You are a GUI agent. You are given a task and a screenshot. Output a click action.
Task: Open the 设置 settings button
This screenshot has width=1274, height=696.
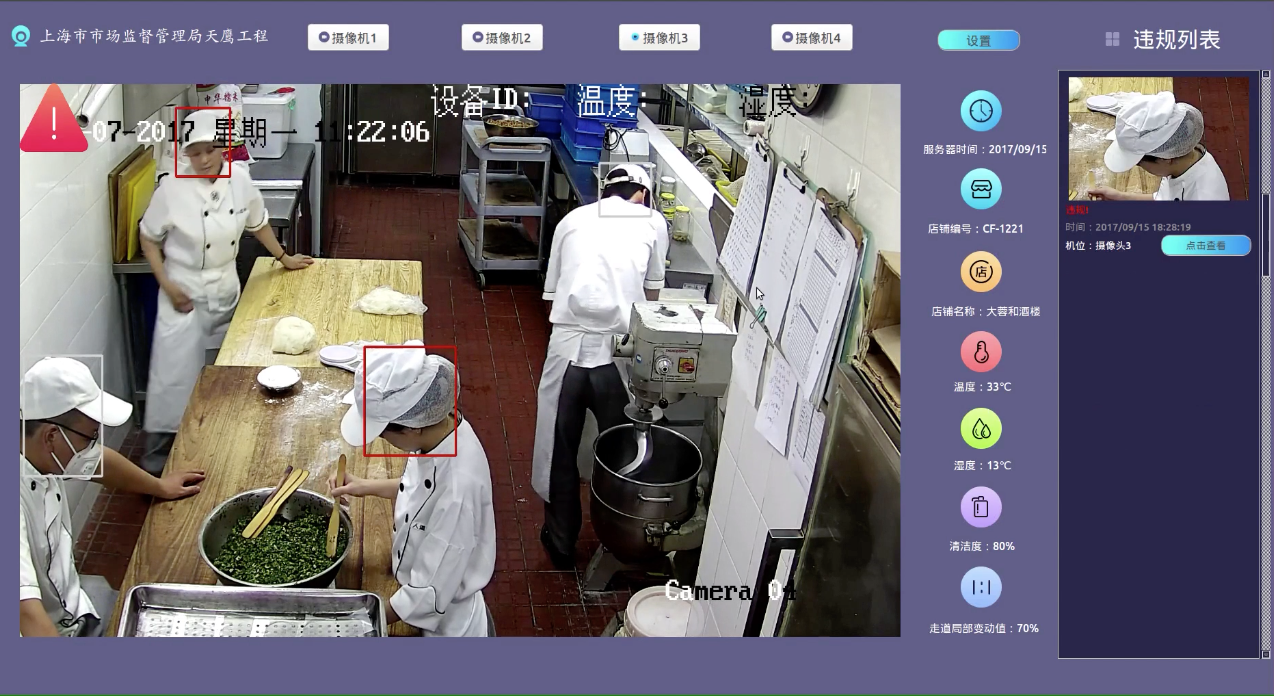pos(978,40)
